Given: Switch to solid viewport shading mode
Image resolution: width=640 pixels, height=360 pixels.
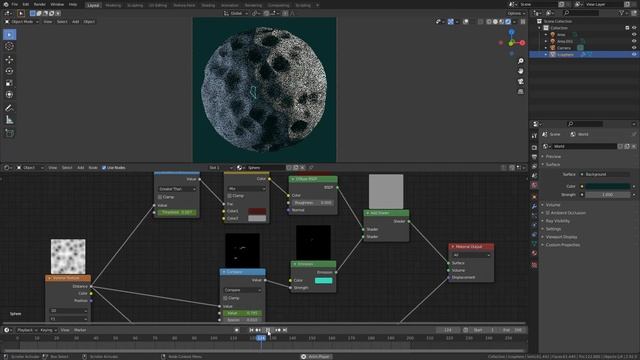Looking at the screenshot, I should 495,22.
